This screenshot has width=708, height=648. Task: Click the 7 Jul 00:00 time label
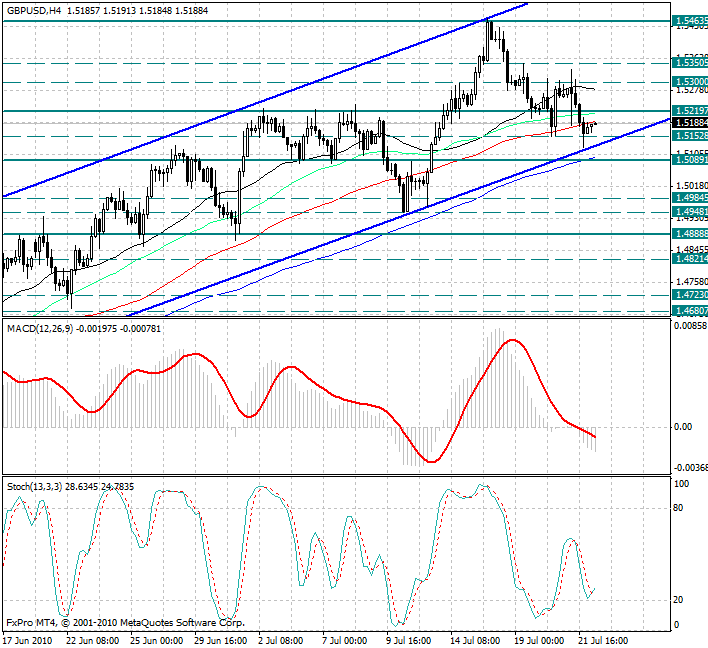pos(345,641)
